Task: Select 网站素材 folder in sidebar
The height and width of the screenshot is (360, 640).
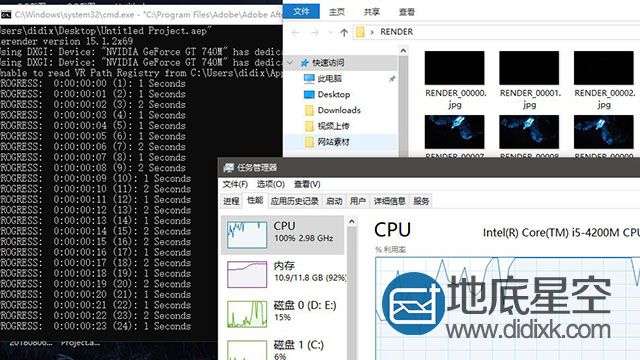Action: pyautogui.click(x=333, y=142)
